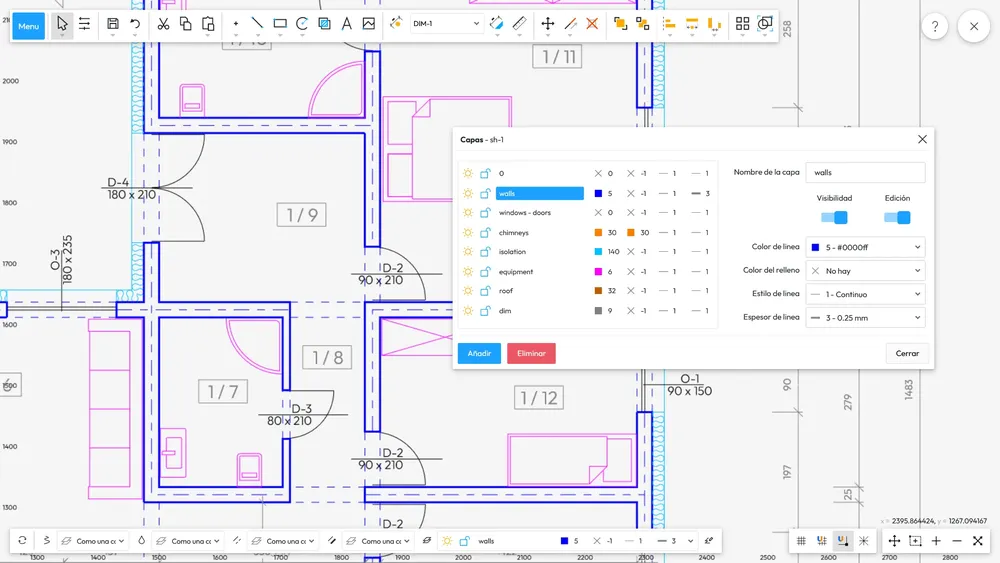This screenshot has height=563, width=1000.
Task: Select the move arrows tool
Action: [548, 24]
